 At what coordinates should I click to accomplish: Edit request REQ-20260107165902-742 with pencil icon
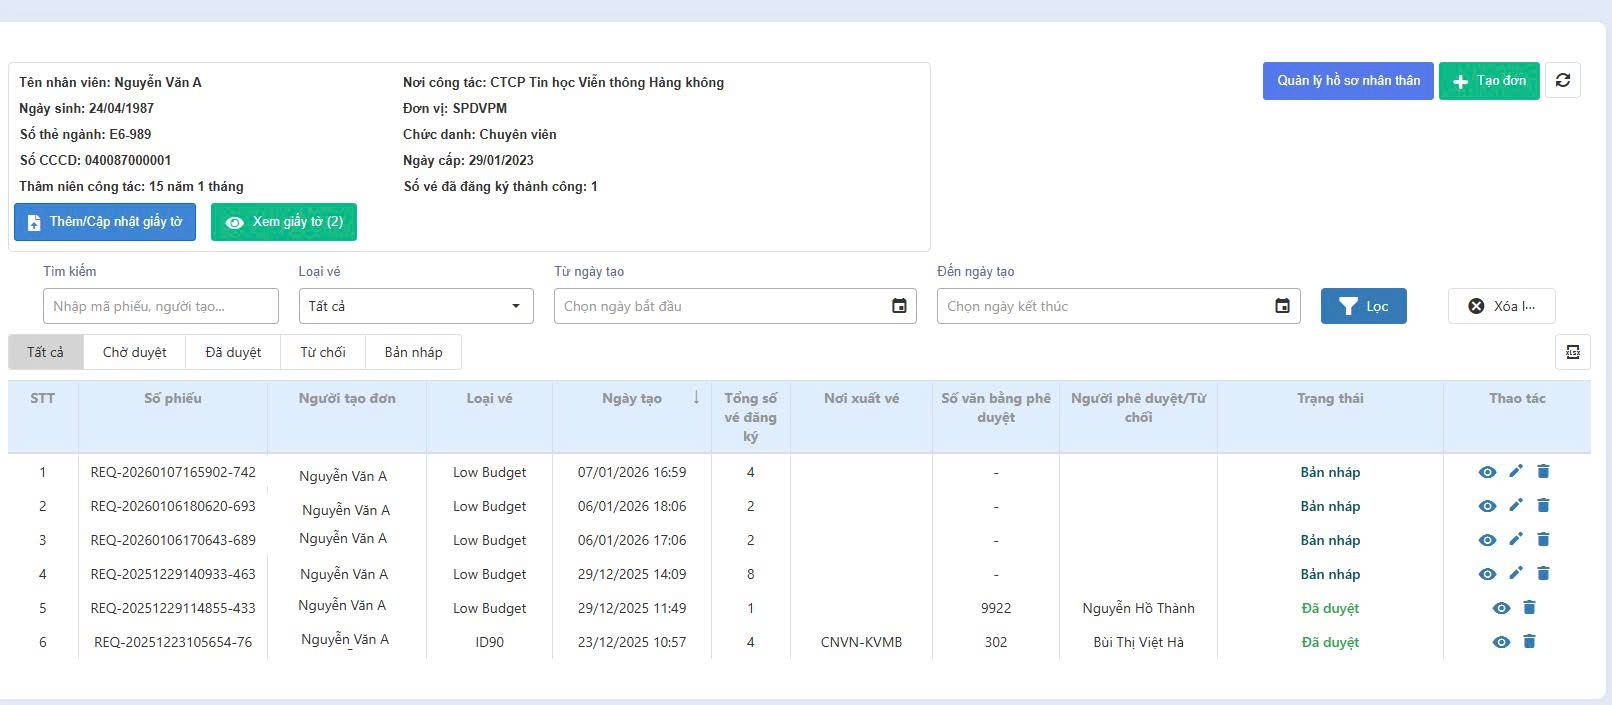[x=1516, y=471]
